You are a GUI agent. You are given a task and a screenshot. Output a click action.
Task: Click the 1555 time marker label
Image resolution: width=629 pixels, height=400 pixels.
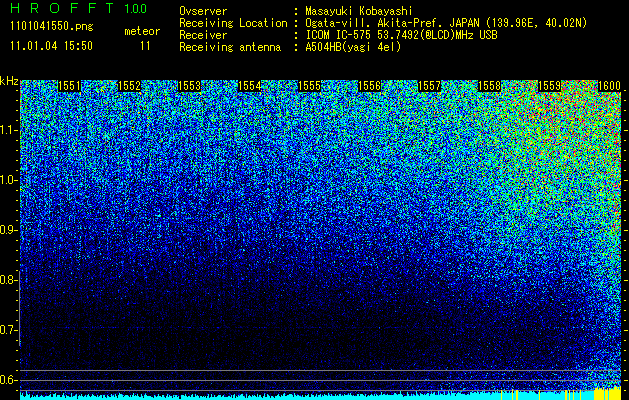(x=310, y=86)
